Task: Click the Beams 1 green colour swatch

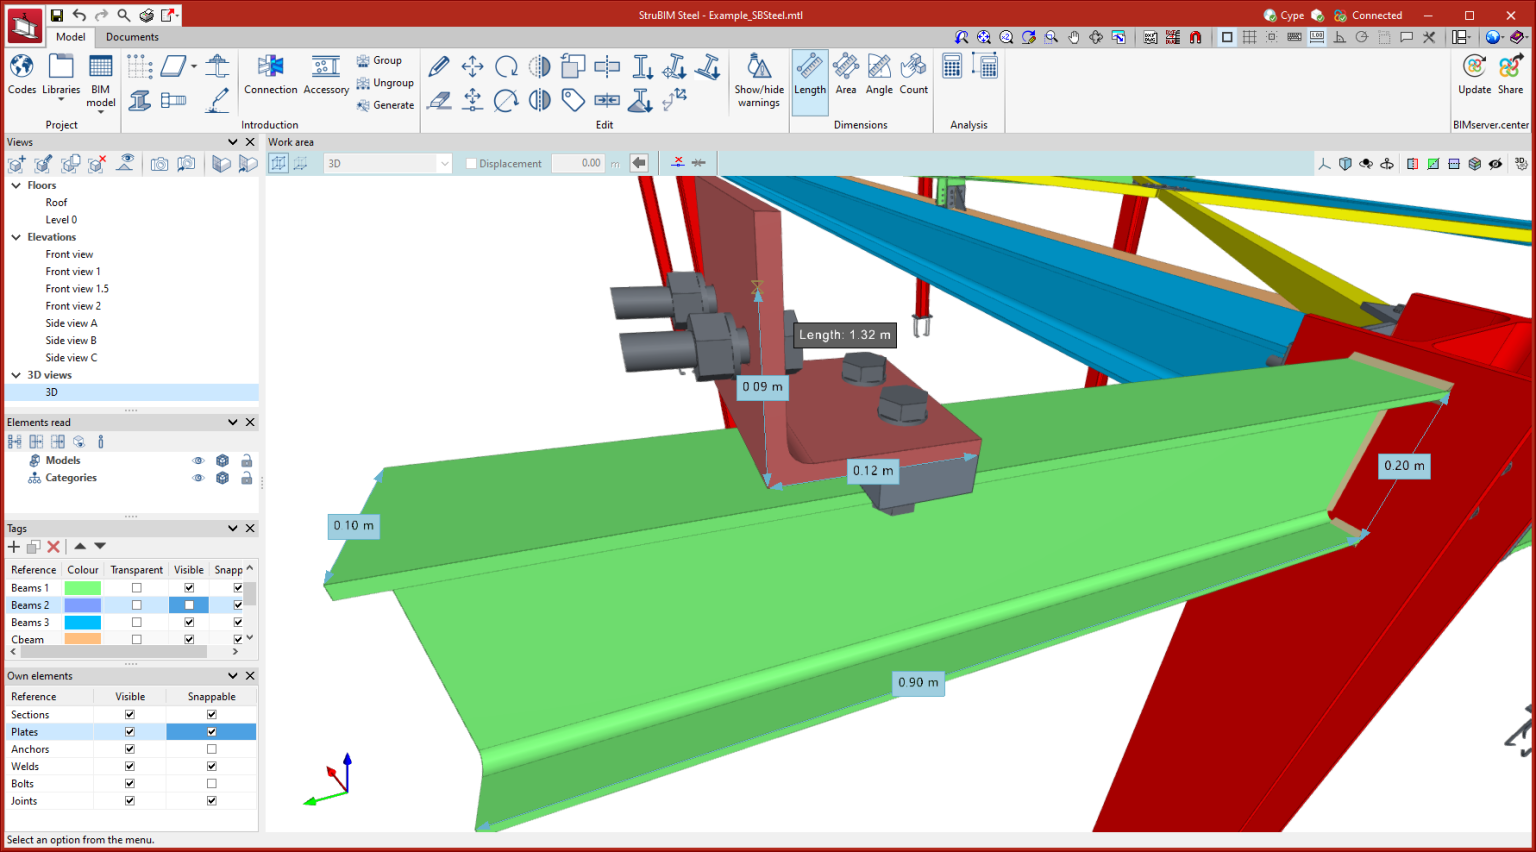Action: tap(83, 588)
